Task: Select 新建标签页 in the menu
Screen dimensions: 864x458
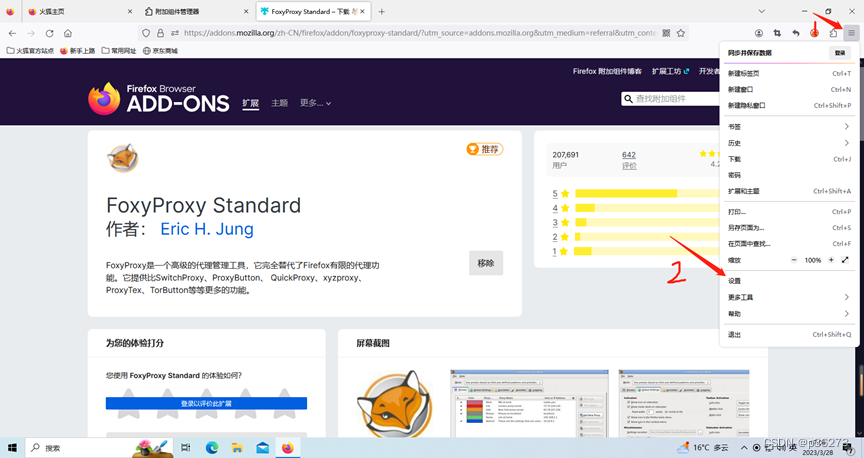Action: 789,73
